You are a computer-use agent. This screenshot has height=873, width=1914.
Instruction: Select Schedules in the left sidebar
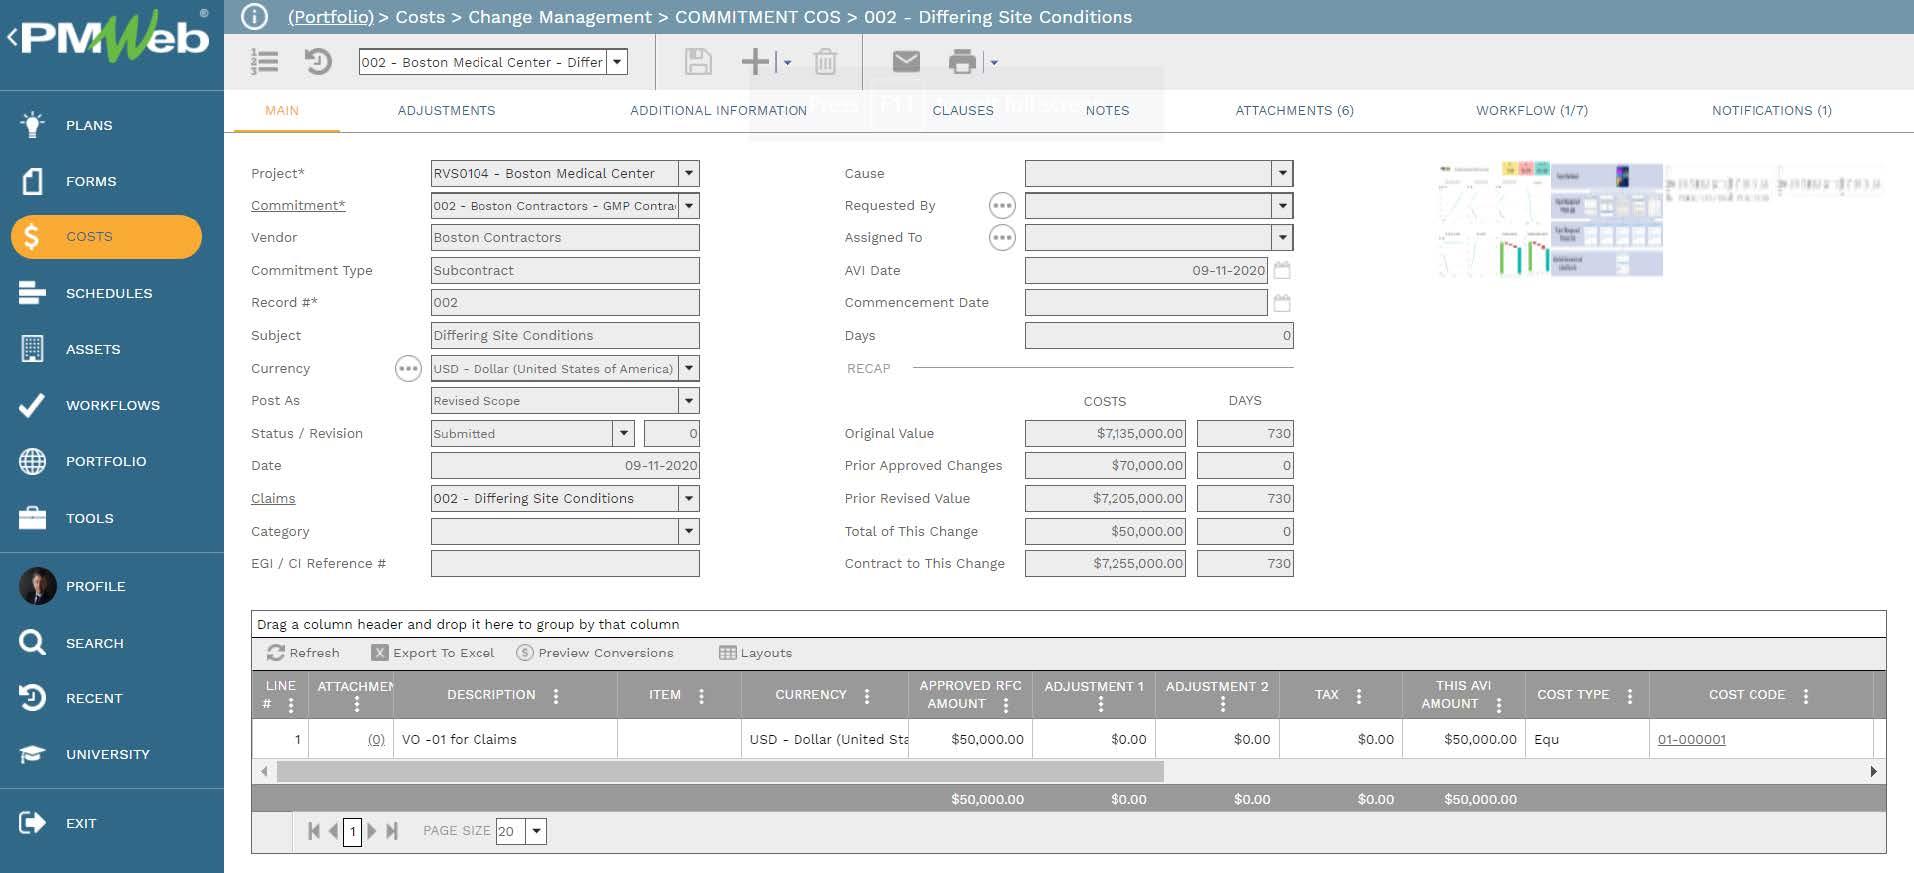108,293
